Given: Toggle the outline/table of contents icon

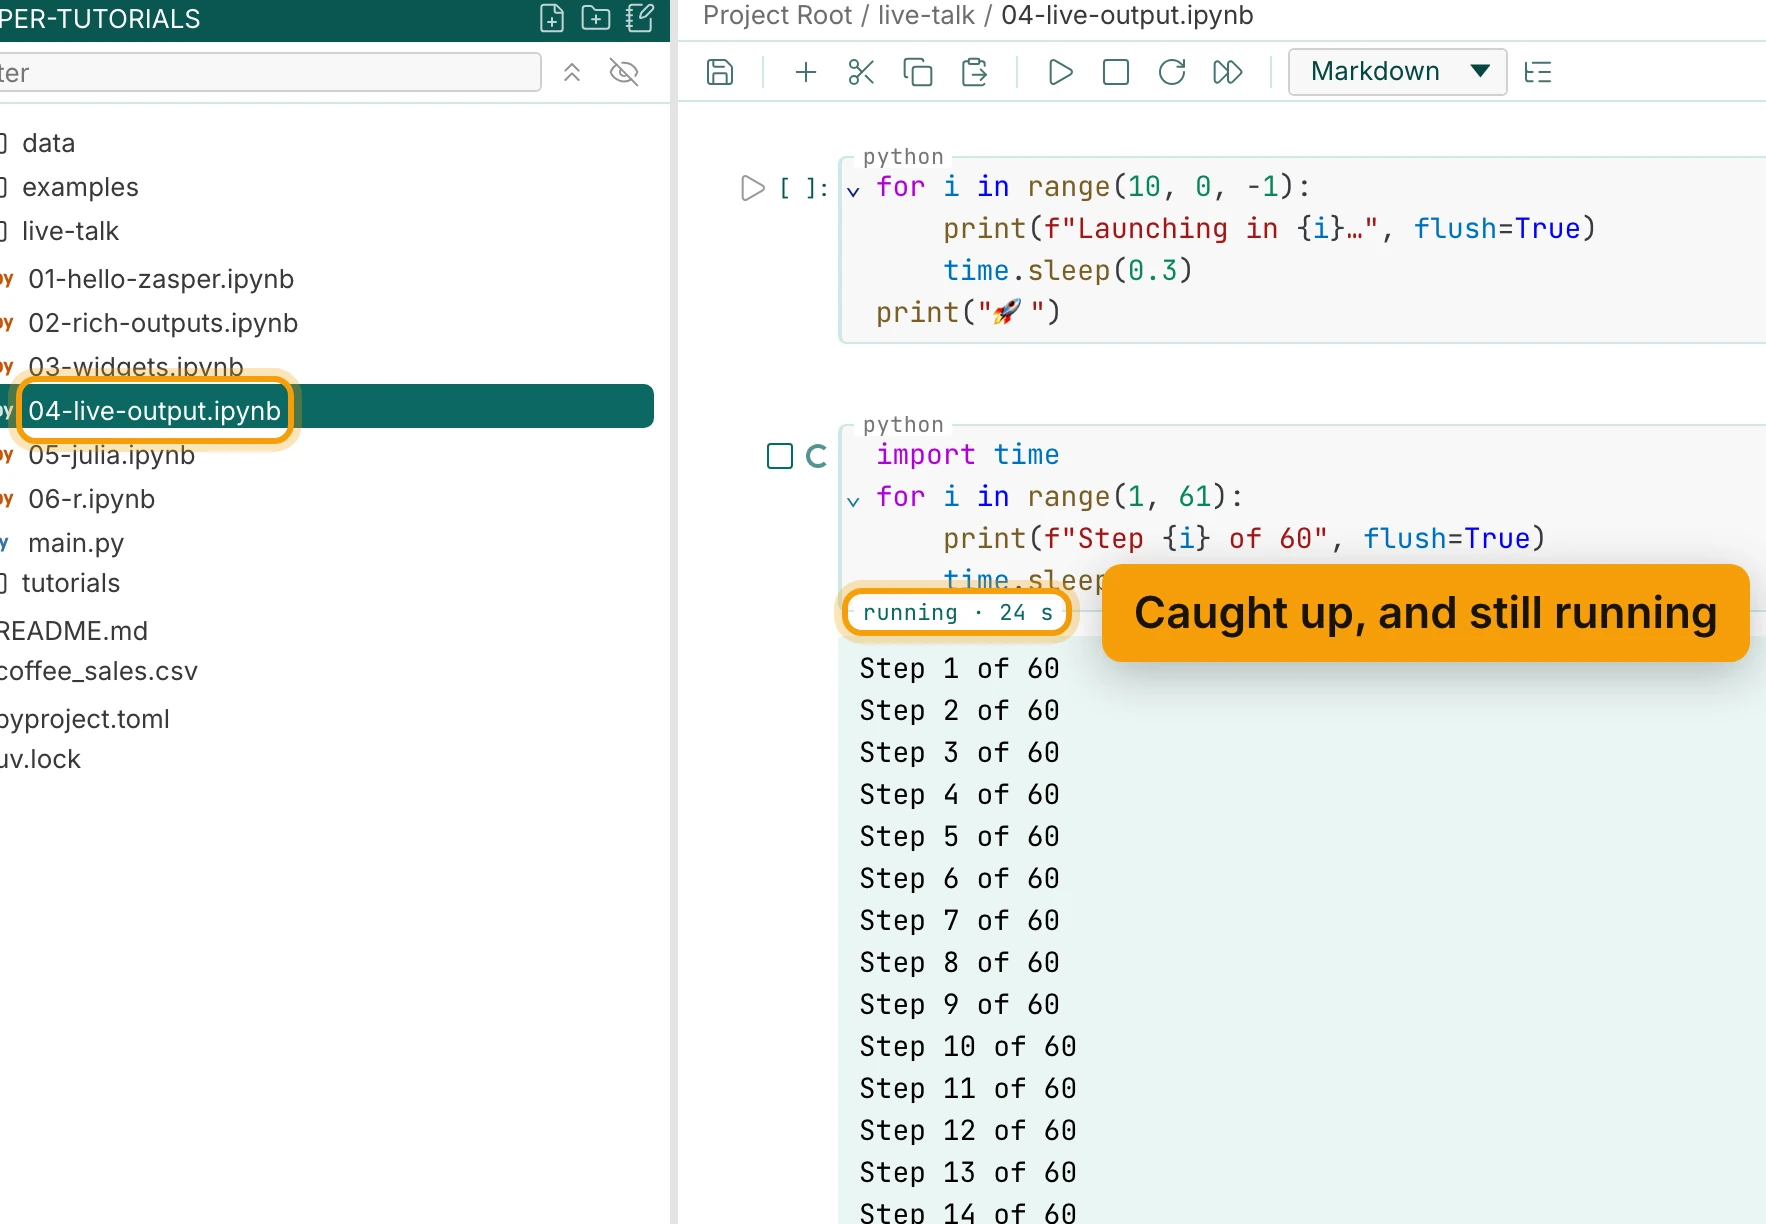Looking at the screenshot, I should [1538, 72].
